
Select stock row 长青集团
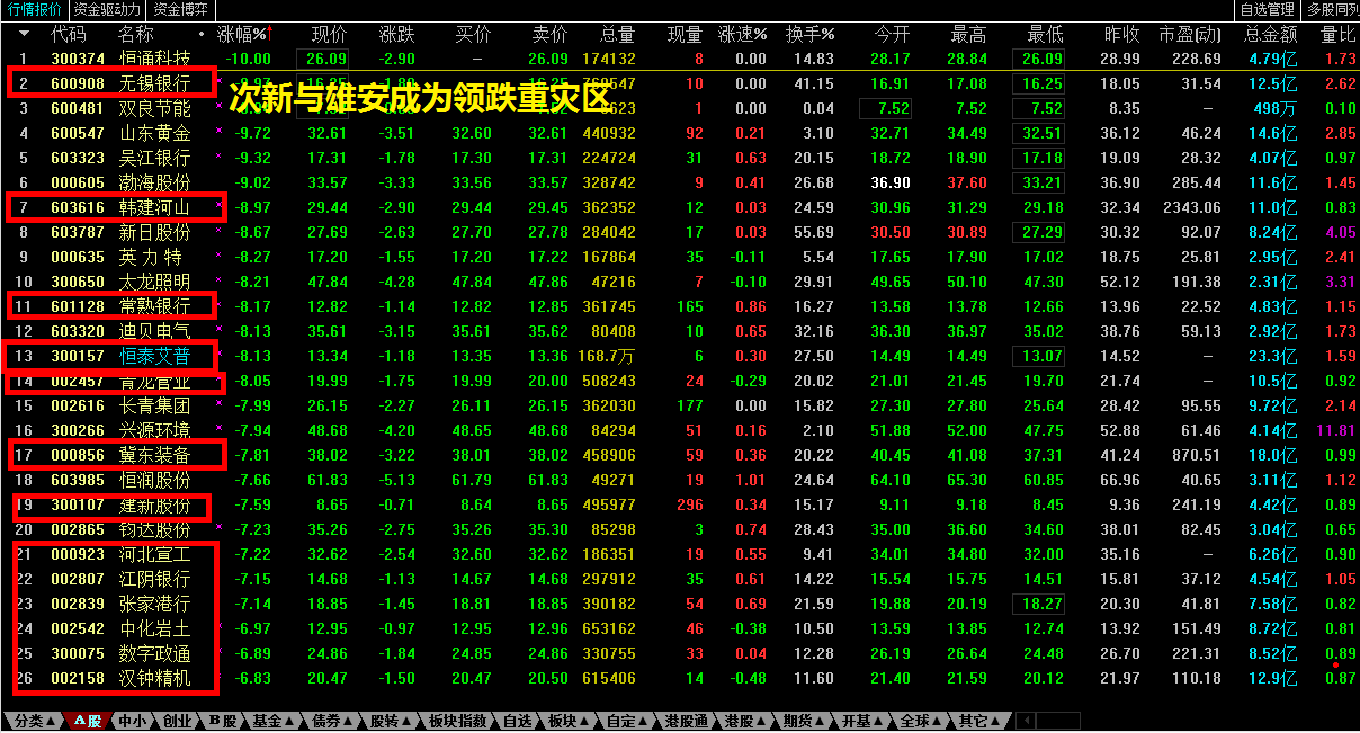(x=680, y=406)
